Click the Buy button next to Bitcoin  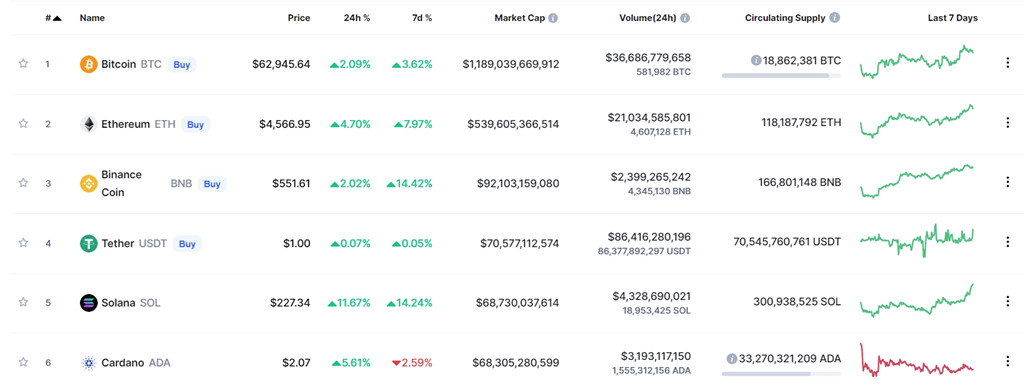(182, 65)
